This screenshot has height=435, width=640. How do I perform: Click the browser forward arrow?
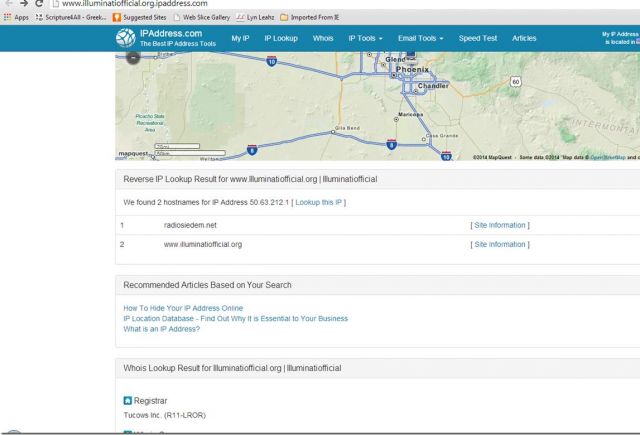click(x=24, y=3)
